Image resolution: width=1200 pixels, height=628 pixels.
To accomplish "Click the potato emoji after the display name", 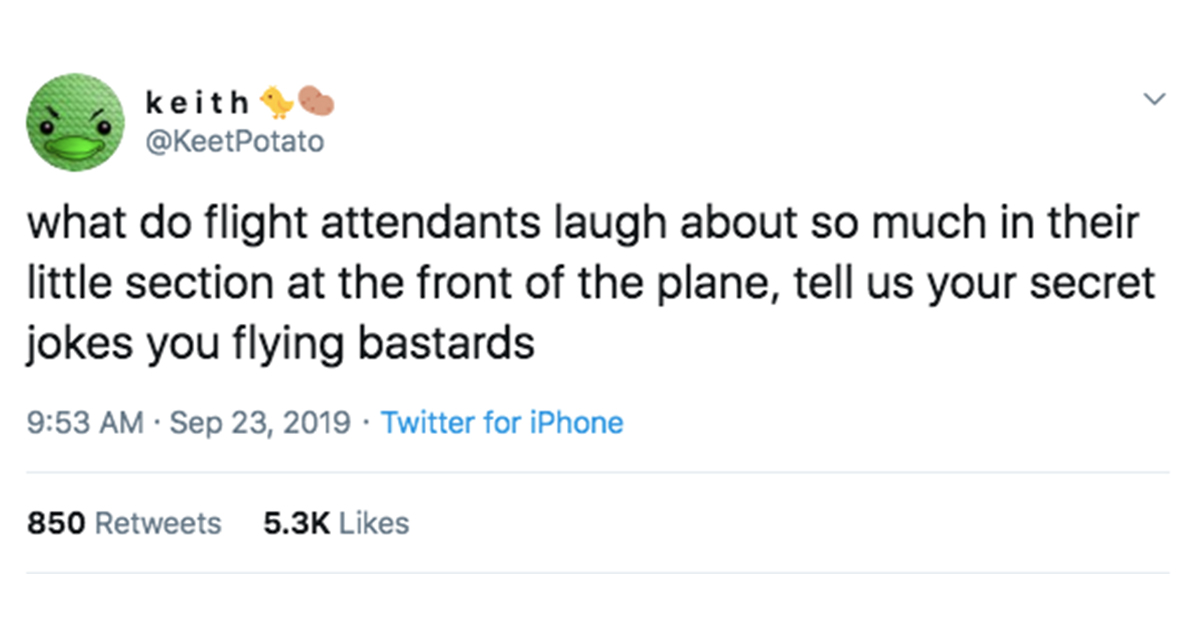I will click(313, 102).
